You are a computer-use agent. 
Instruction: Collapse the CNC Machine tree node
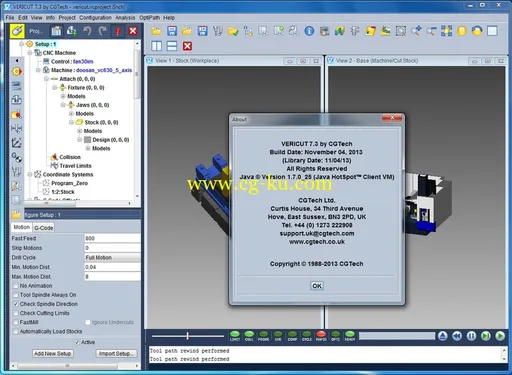[x=30, y=53]
